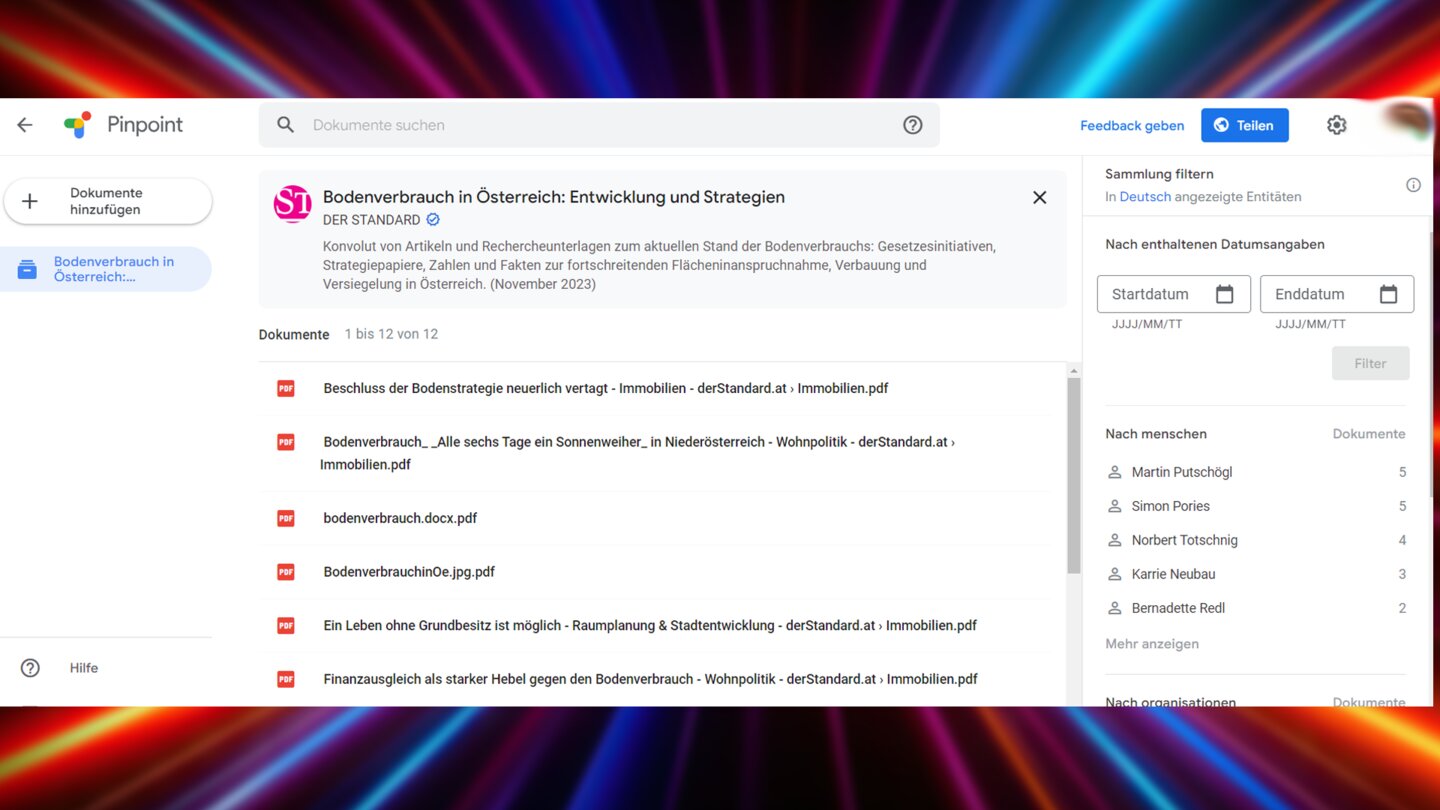Click info icon beside Sammlung filtern
1440x810 pixels.
coord(1413,185)
